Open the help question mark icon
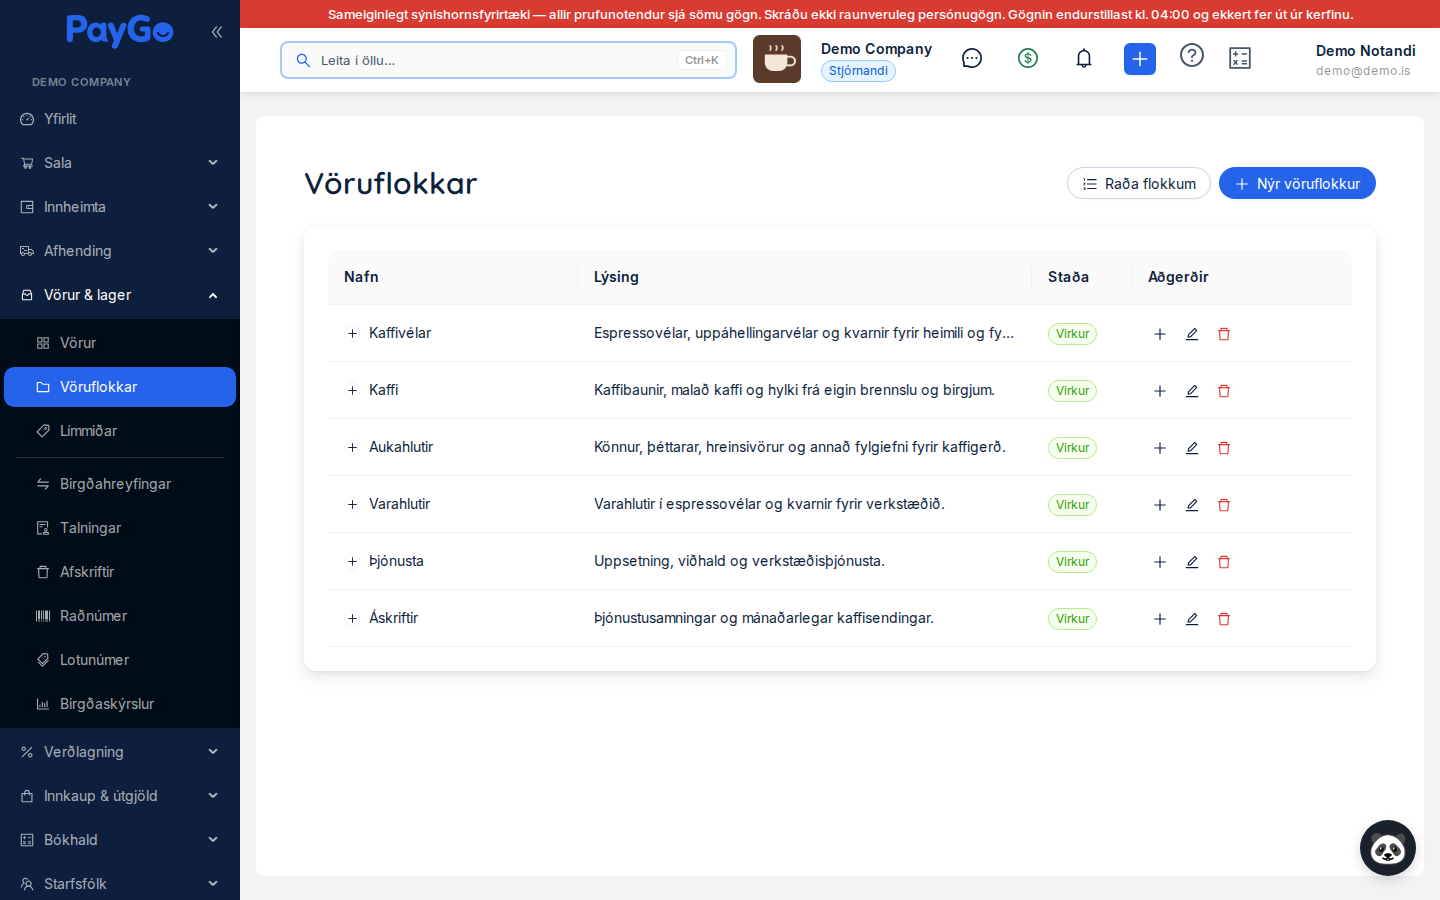 1192,56
